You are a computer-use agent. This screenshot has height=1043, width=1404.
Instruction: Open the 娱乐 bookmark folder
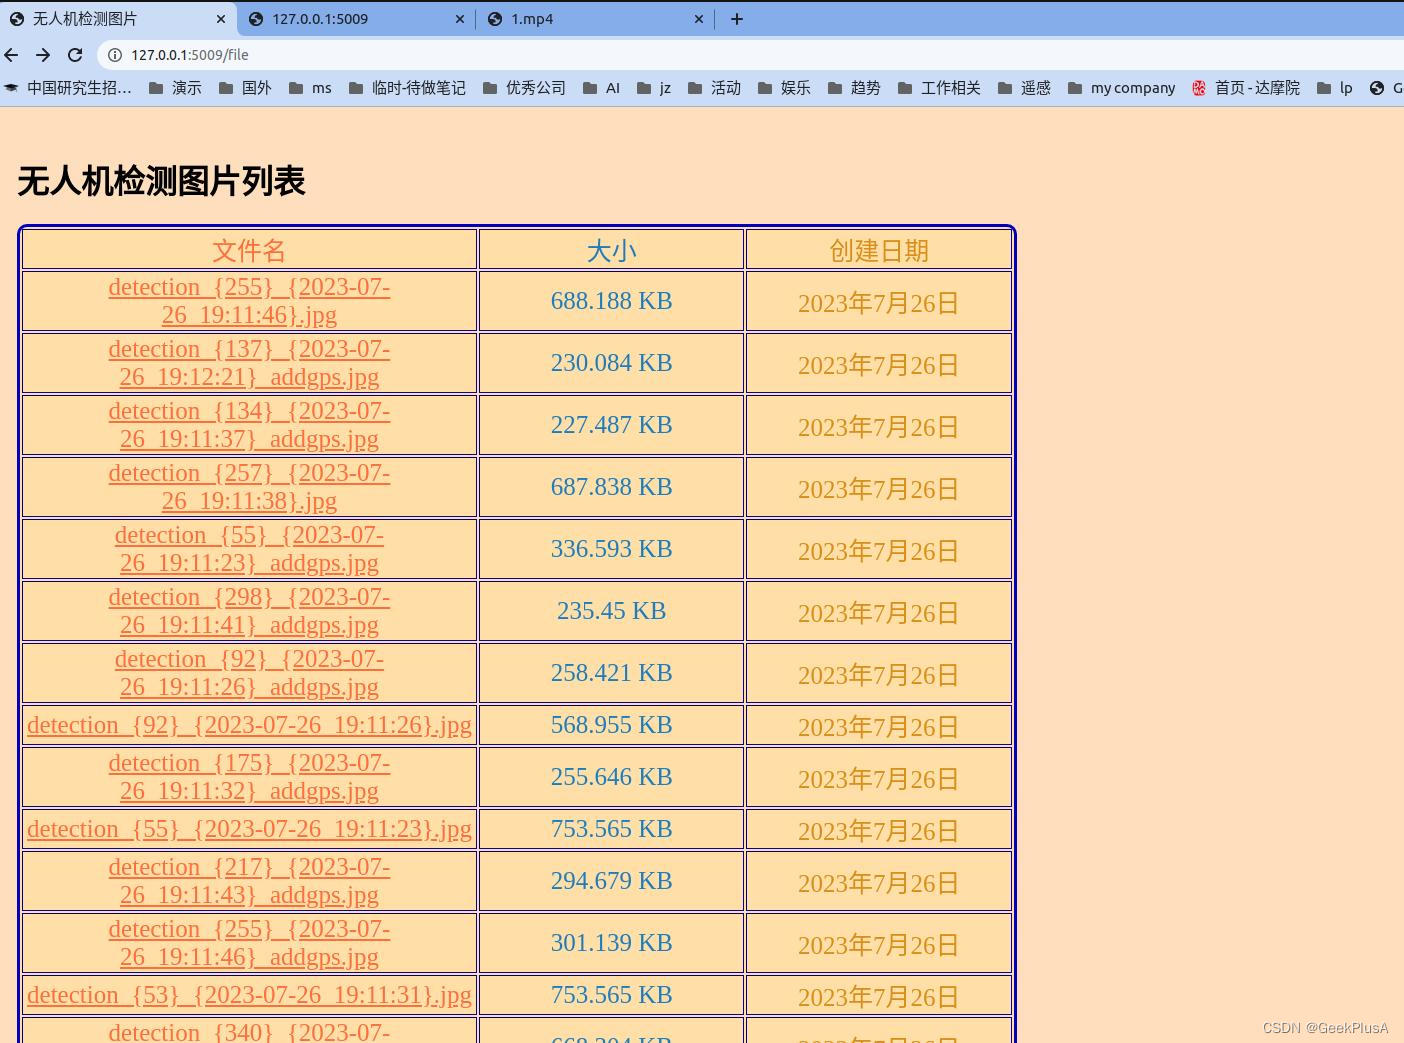click(785, 88)
